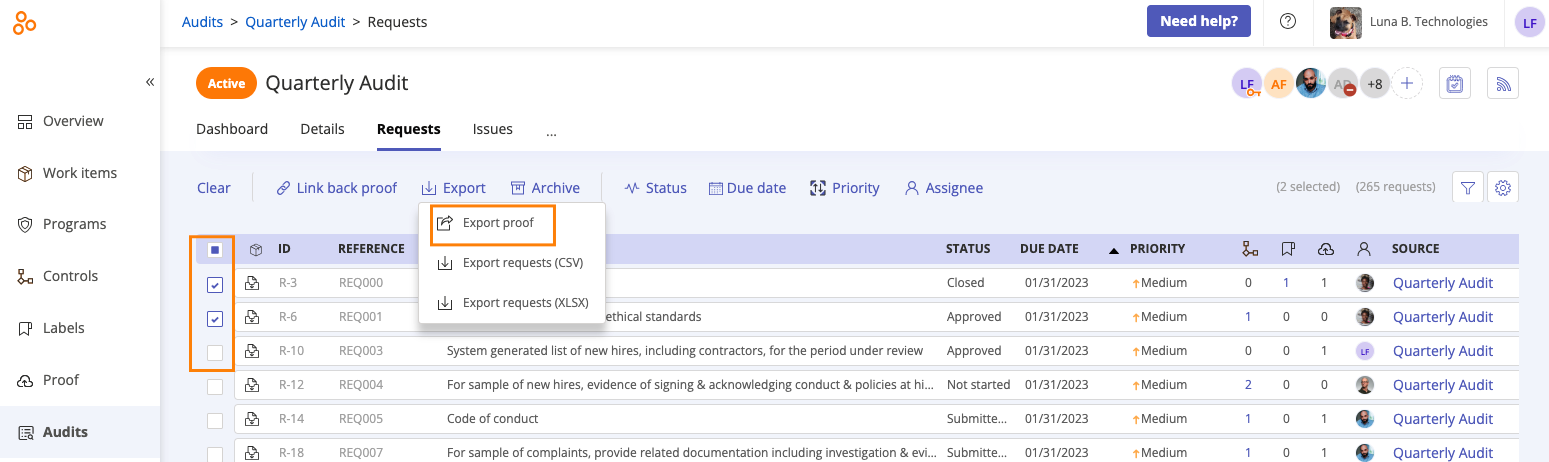Open the Priority bulk action
Image resolution: width=1549 pixels, height=462 pixels.
point(845,188)
